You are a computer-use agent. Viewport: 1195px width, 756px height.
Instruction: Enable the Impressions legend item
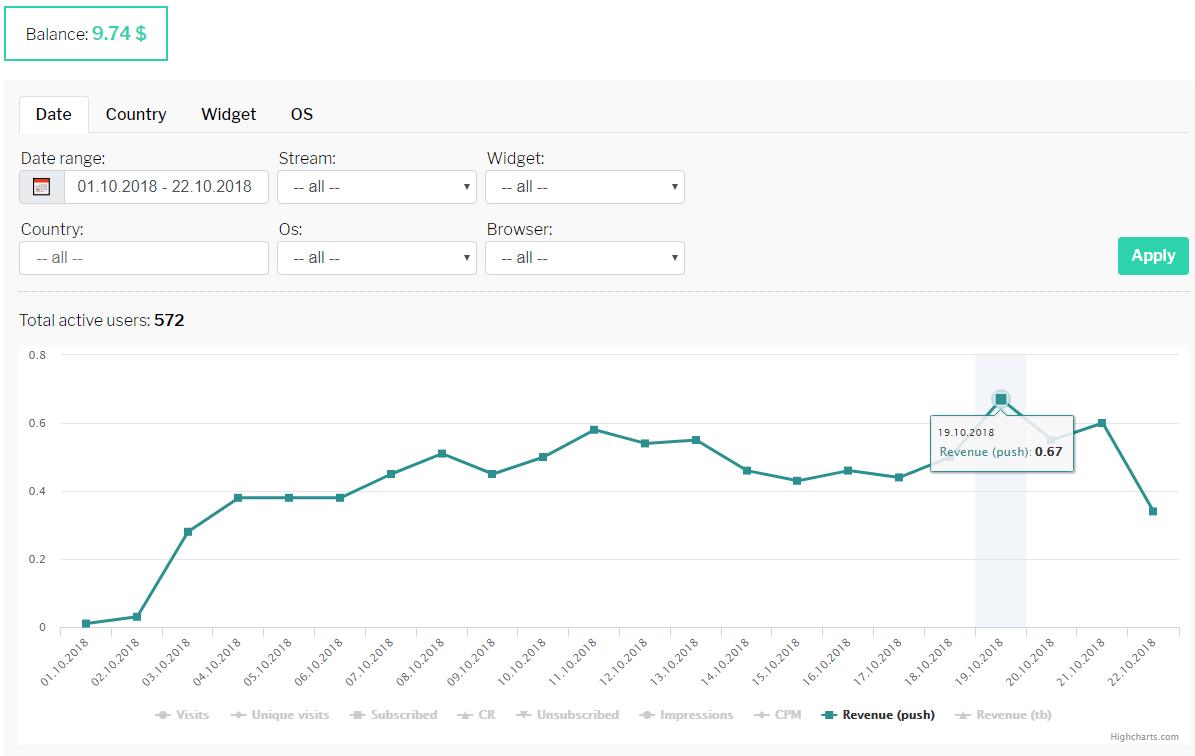click(685, 715)
